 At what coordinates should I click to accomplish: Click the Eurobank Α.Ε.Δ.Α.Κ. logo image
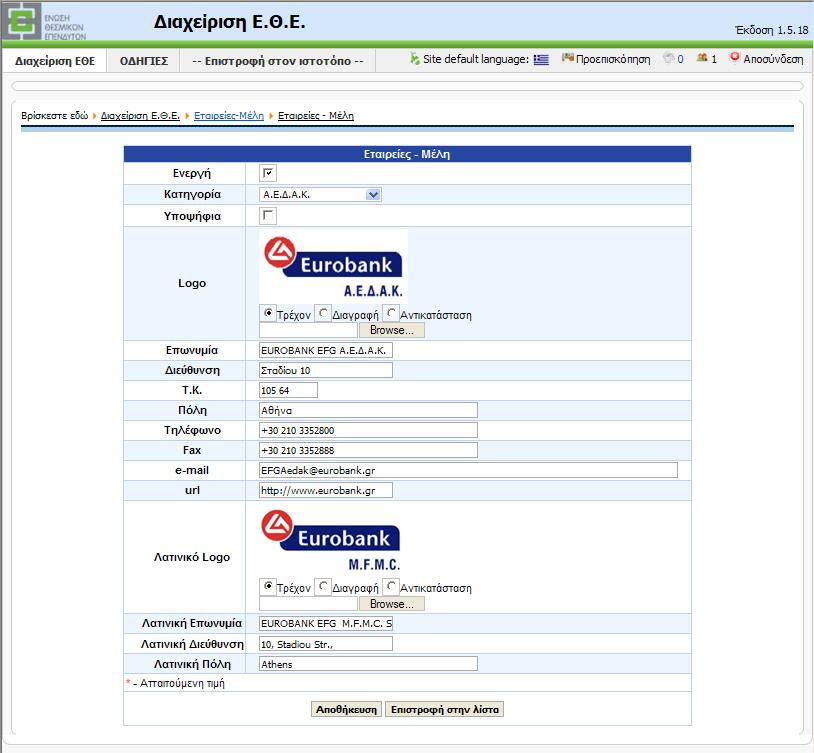333,266
